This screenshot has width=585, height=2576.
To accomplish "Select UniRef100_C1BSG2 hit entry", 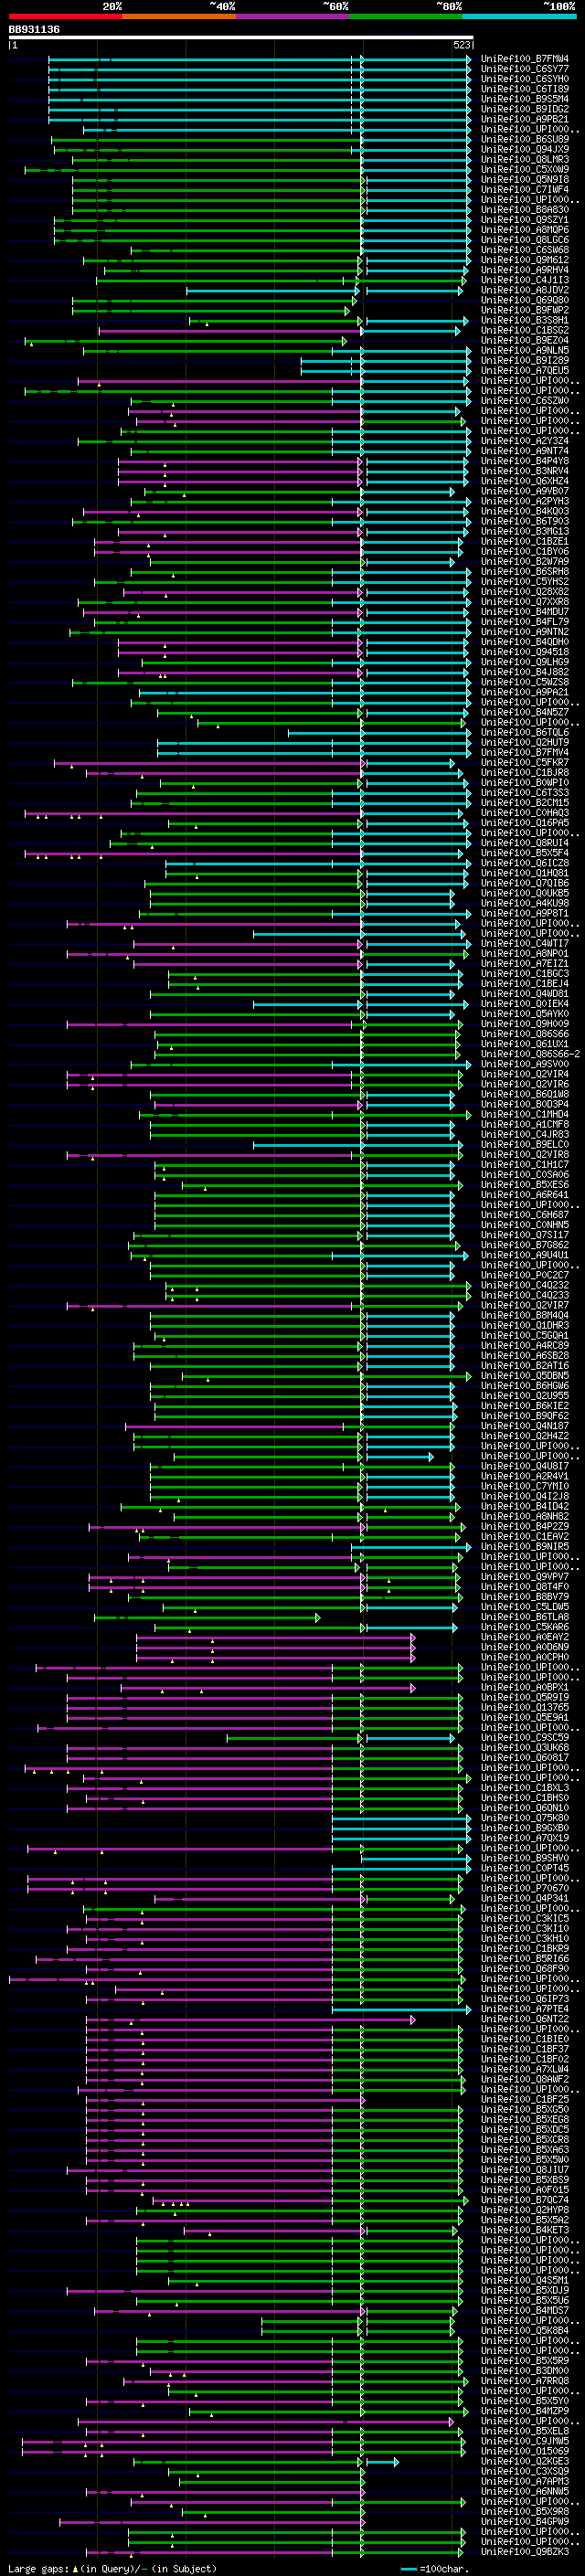I will pos(525,330).
